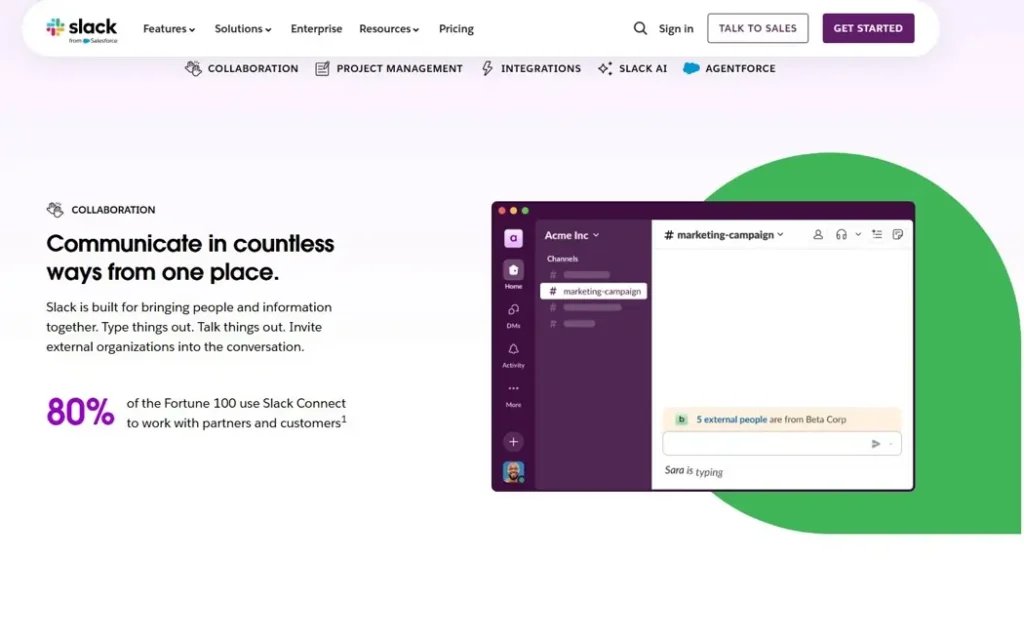The height and width of the screenshot is (640, 1024).
Task: Open the DMs icon in the sidebar
Action: pyautogui.click(x=513, y=309)
